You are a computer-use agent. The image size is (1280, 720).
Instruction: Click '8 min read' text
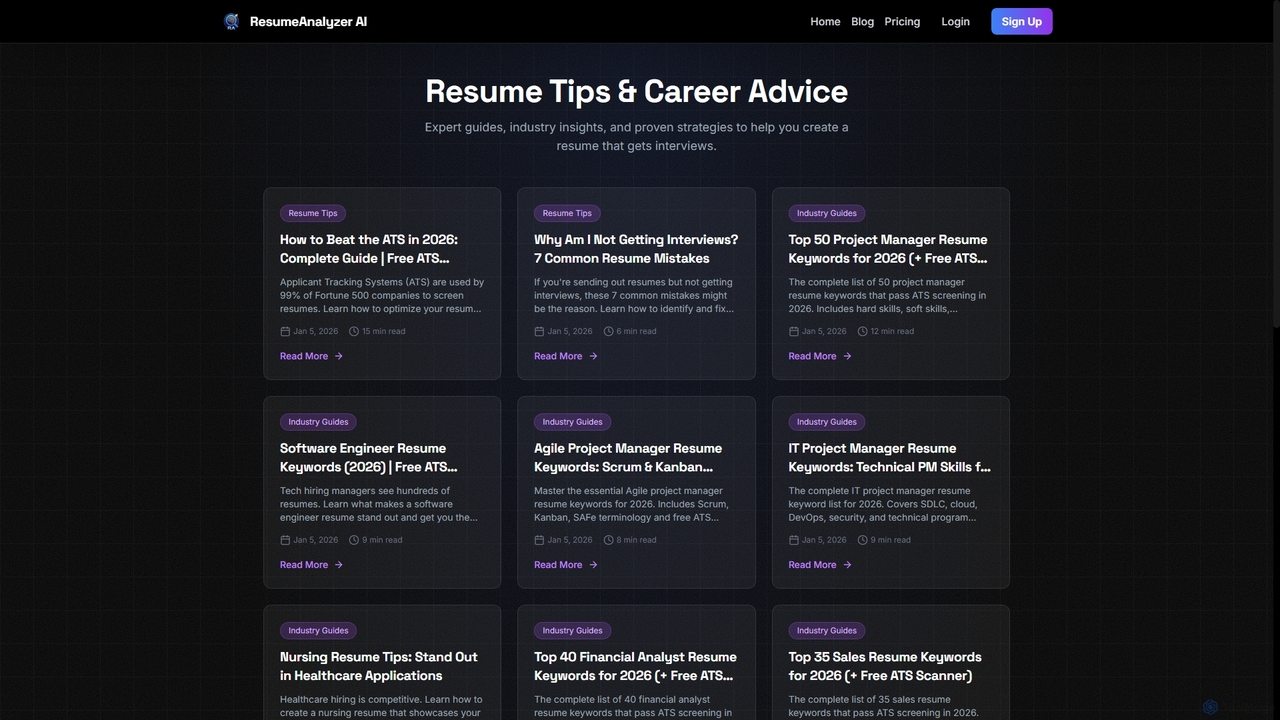(x=637, y=540)
